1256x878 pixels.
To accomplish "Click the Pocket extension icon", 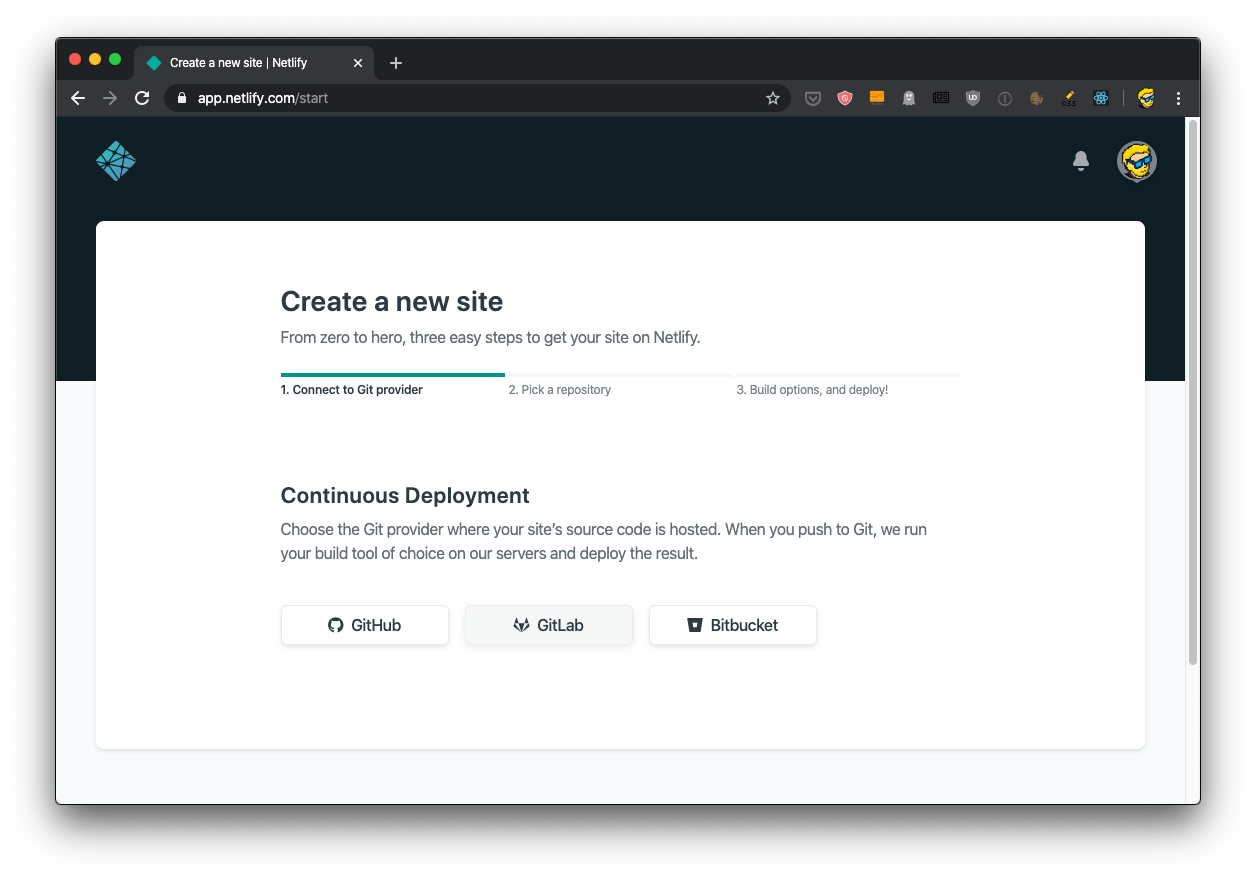I will pyautogui.click(x=813, y=98).
